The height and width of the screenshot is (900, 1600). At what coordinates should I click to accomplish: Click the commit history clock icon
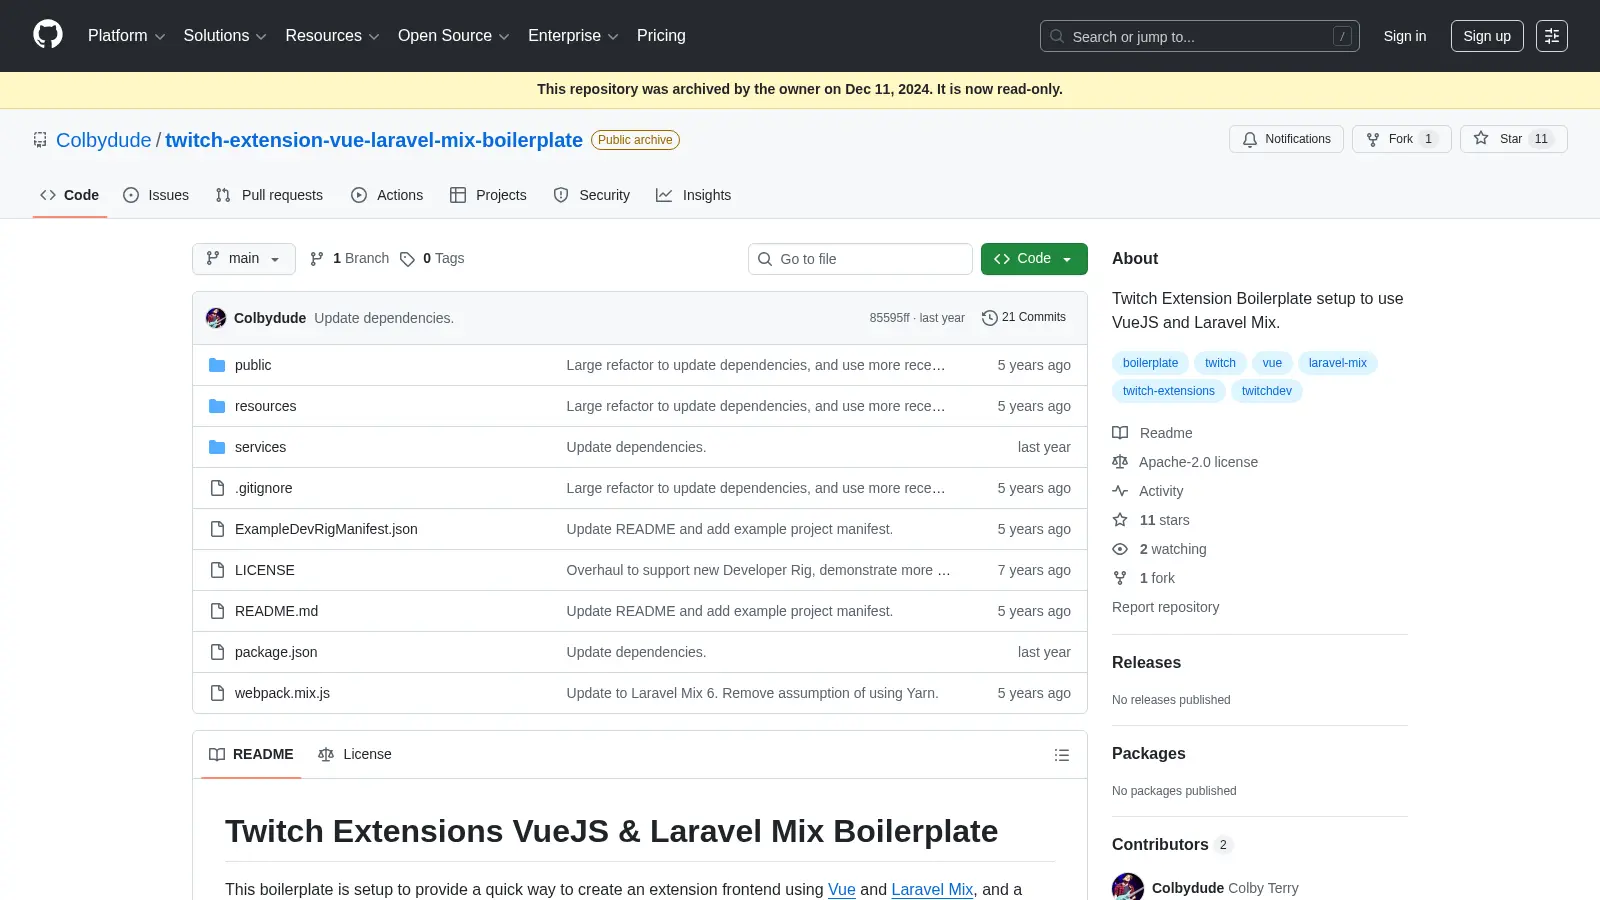tap(990, 317)
